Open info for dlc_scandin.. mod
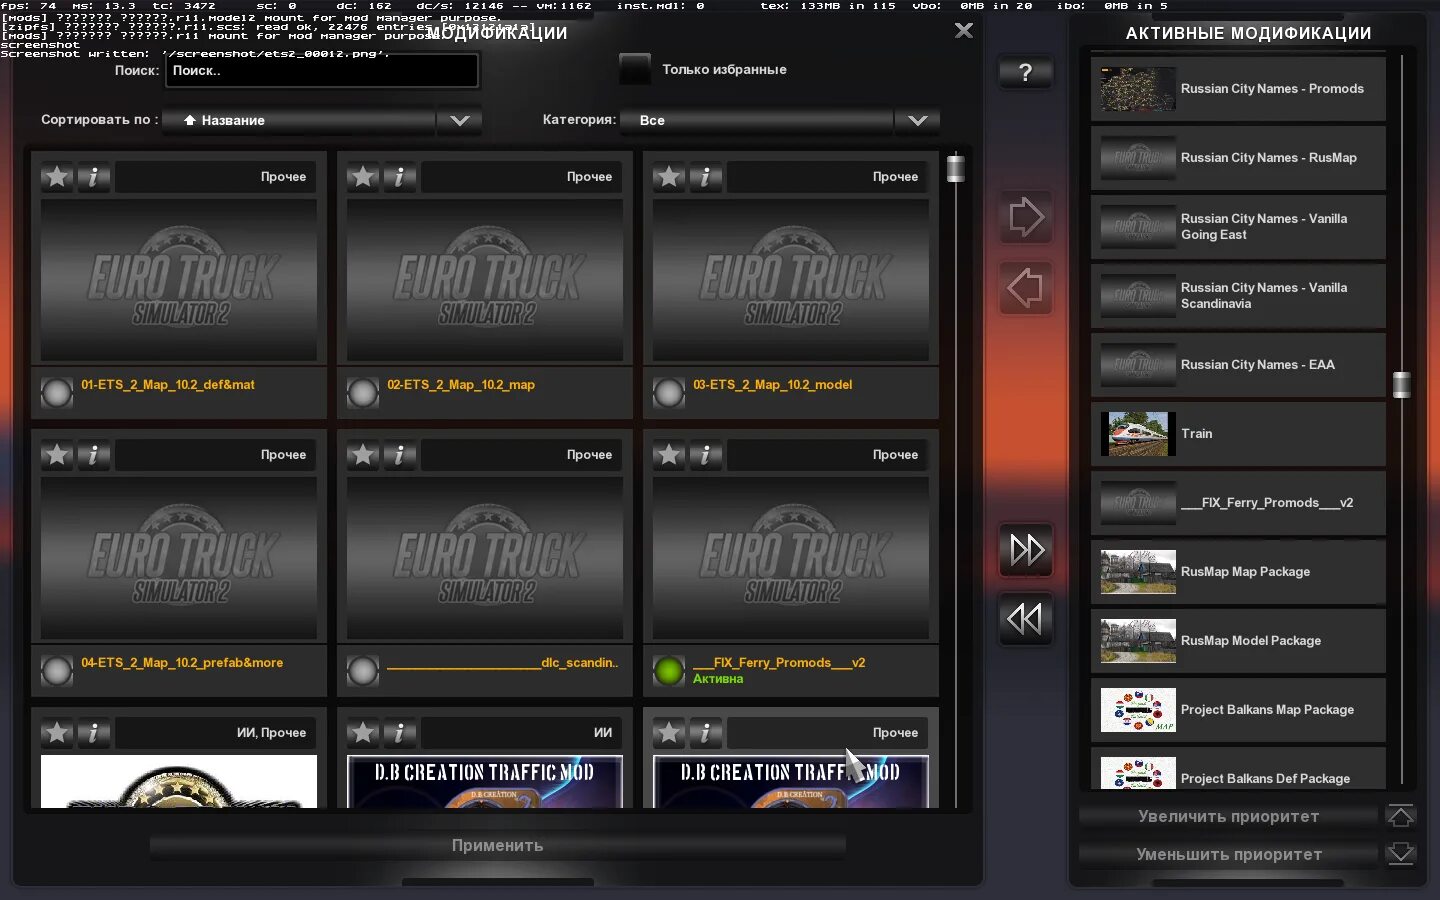Screen dimensions: 1440x900 (400, 455)
